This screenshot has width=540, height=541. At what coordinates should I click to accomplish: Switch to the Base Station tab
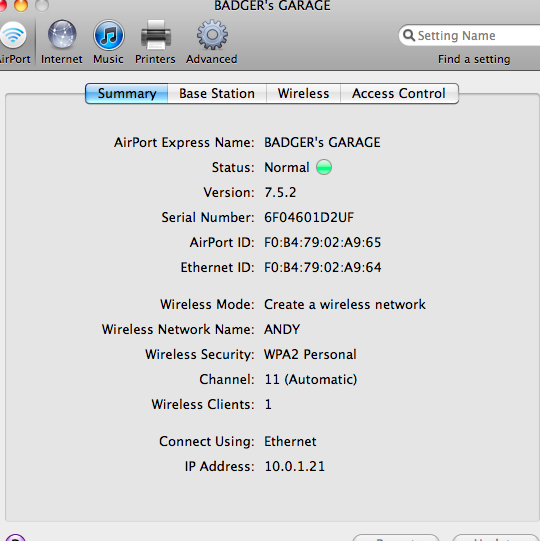[x=217, y=94]
